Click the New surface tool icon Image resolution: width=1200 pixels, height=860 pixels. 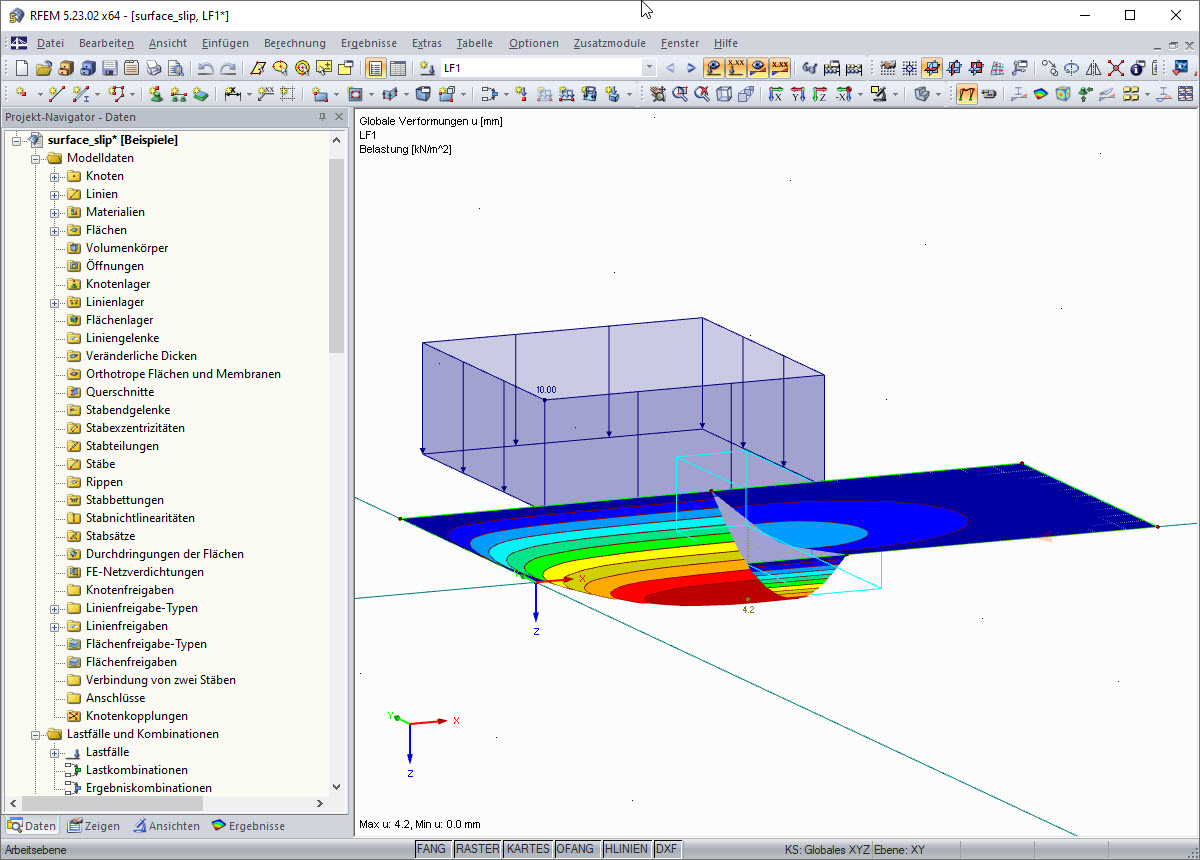319,93
